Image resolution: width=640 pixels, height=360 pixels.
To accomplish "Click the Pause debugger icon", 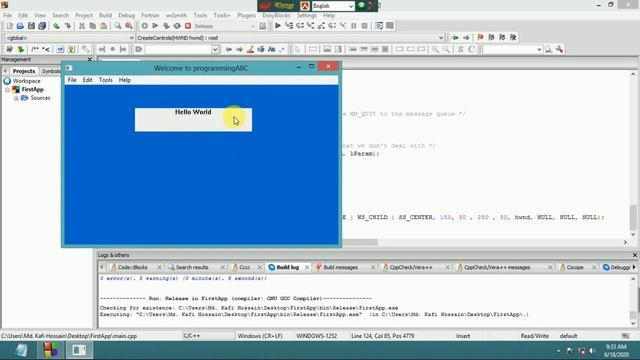I will pos(353,26).
